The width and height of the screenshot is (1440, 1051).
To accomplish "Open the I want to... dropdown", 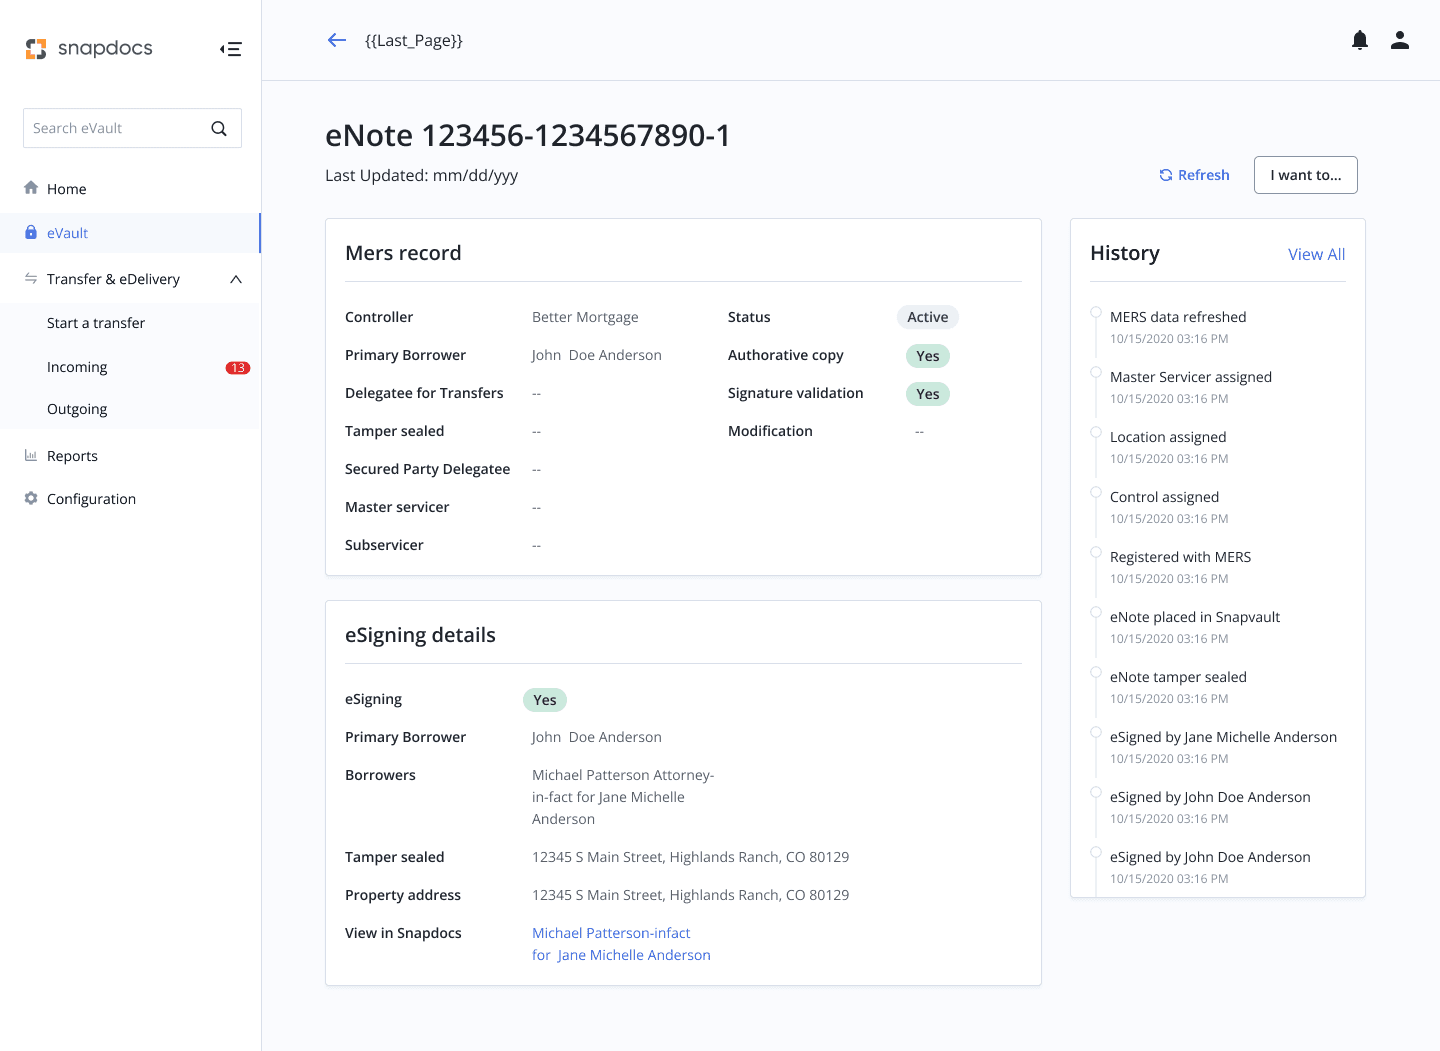I will click(x=1306, y=175).
